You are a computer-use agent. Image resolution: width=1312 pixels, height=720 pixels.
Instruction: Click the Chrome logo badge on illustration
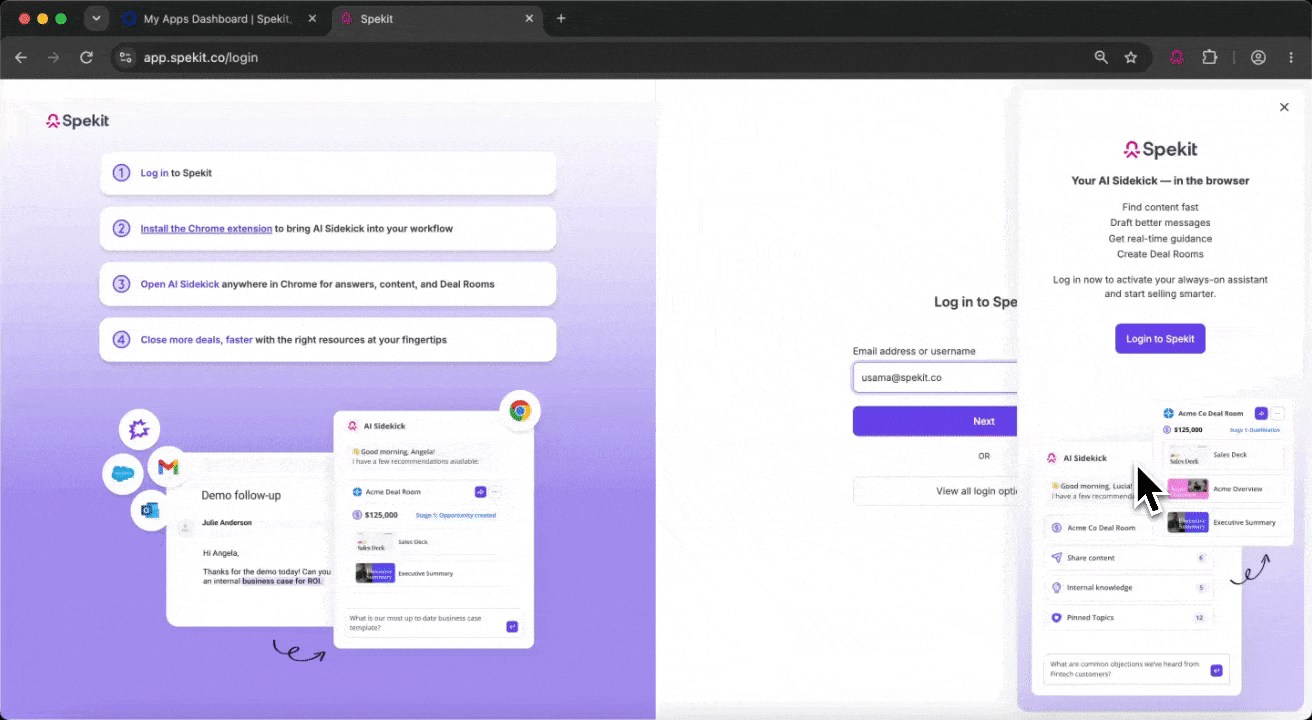click(519, 410)
